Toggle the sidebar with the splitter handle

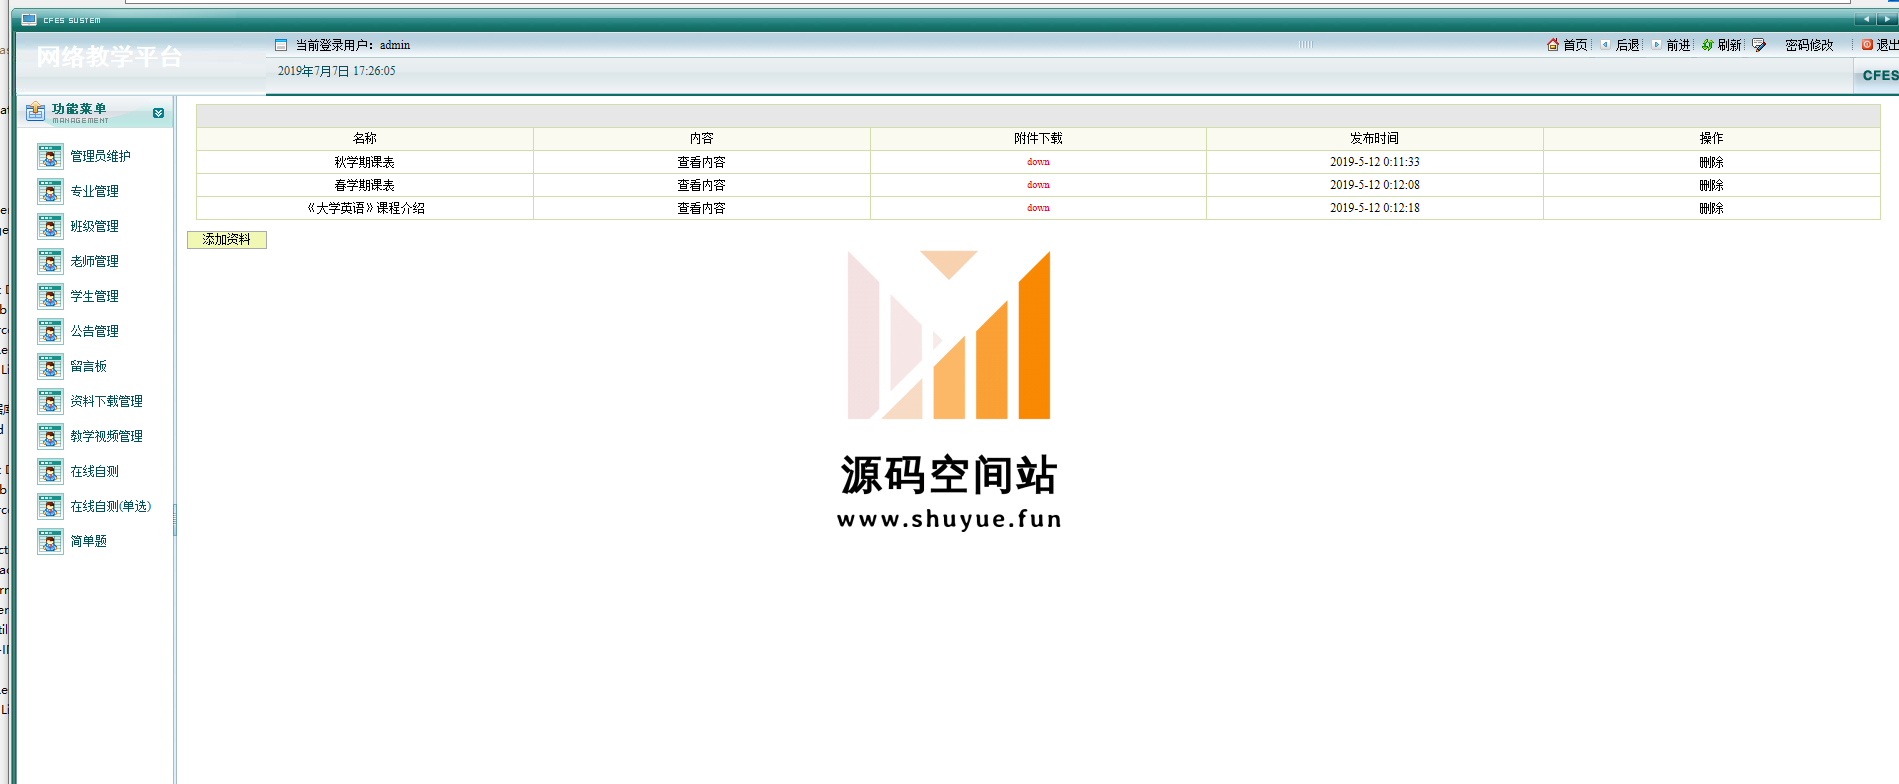coord(175,520)
